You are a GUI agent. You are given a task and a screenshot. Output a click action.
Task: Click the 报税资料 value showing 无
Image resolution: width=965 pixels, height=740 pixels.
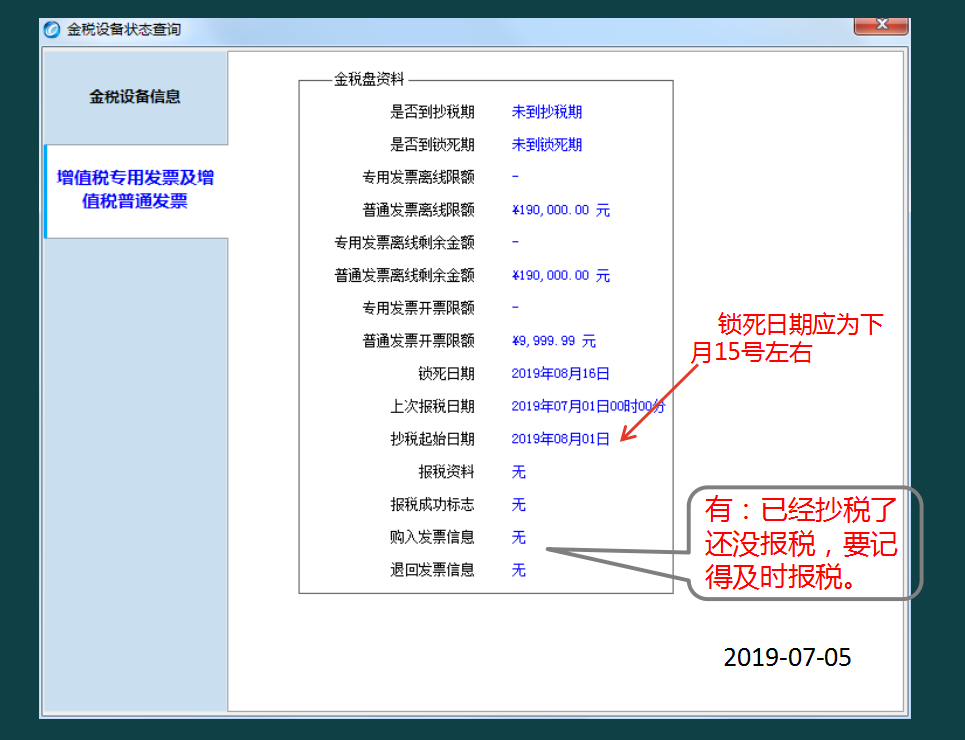(517, 472)
